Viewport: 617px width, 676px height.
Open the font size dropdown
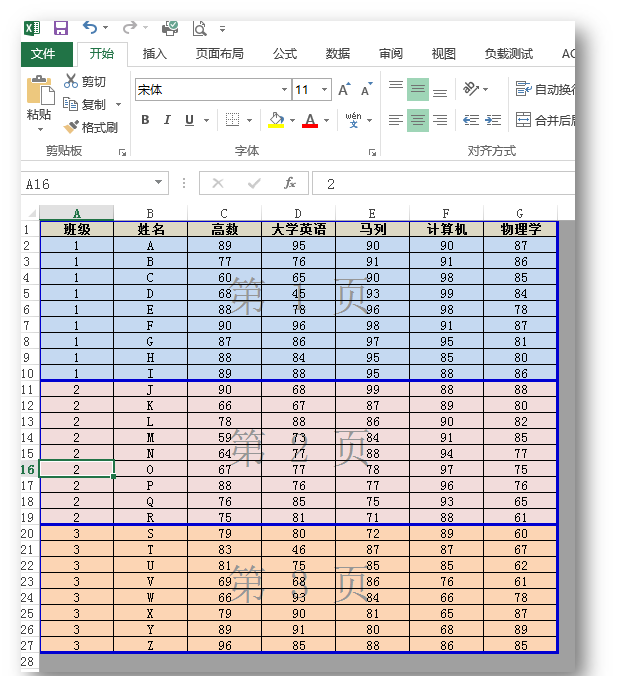325,90
